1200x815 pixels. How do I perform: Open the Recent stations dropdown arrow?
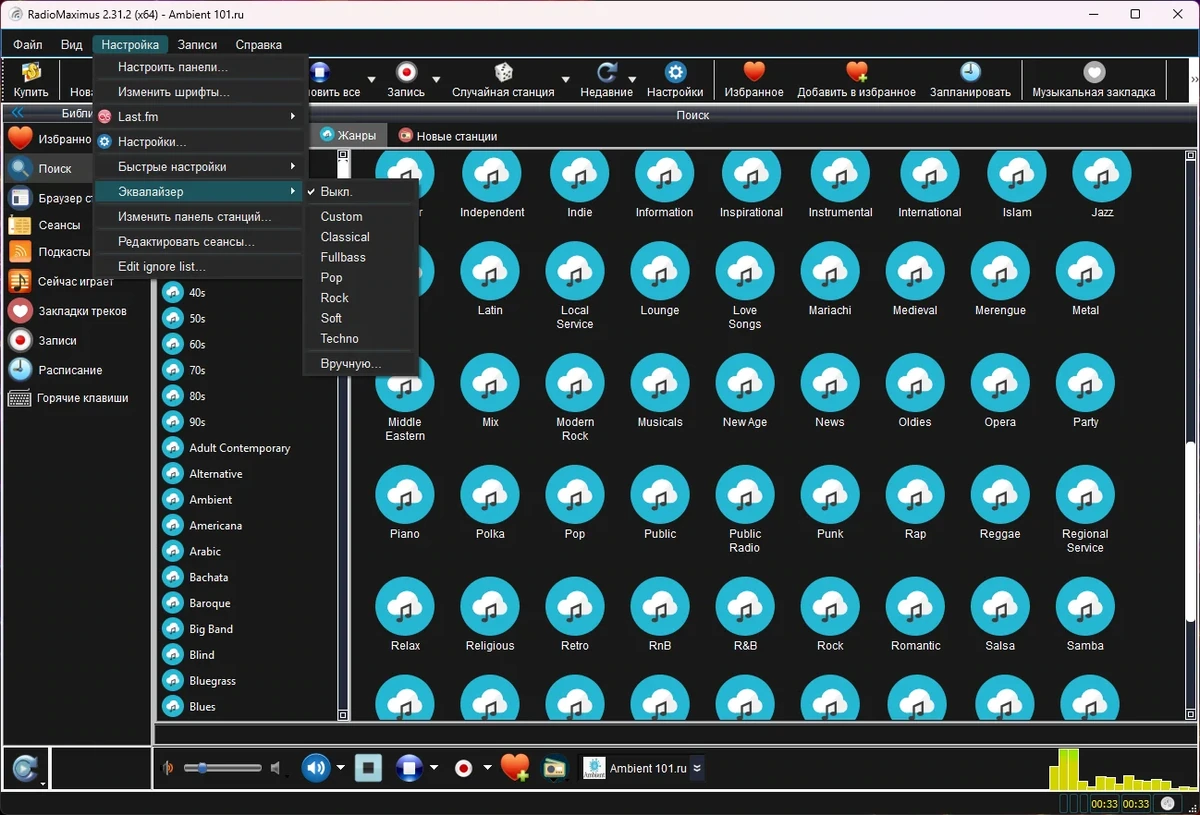(632, 79)
